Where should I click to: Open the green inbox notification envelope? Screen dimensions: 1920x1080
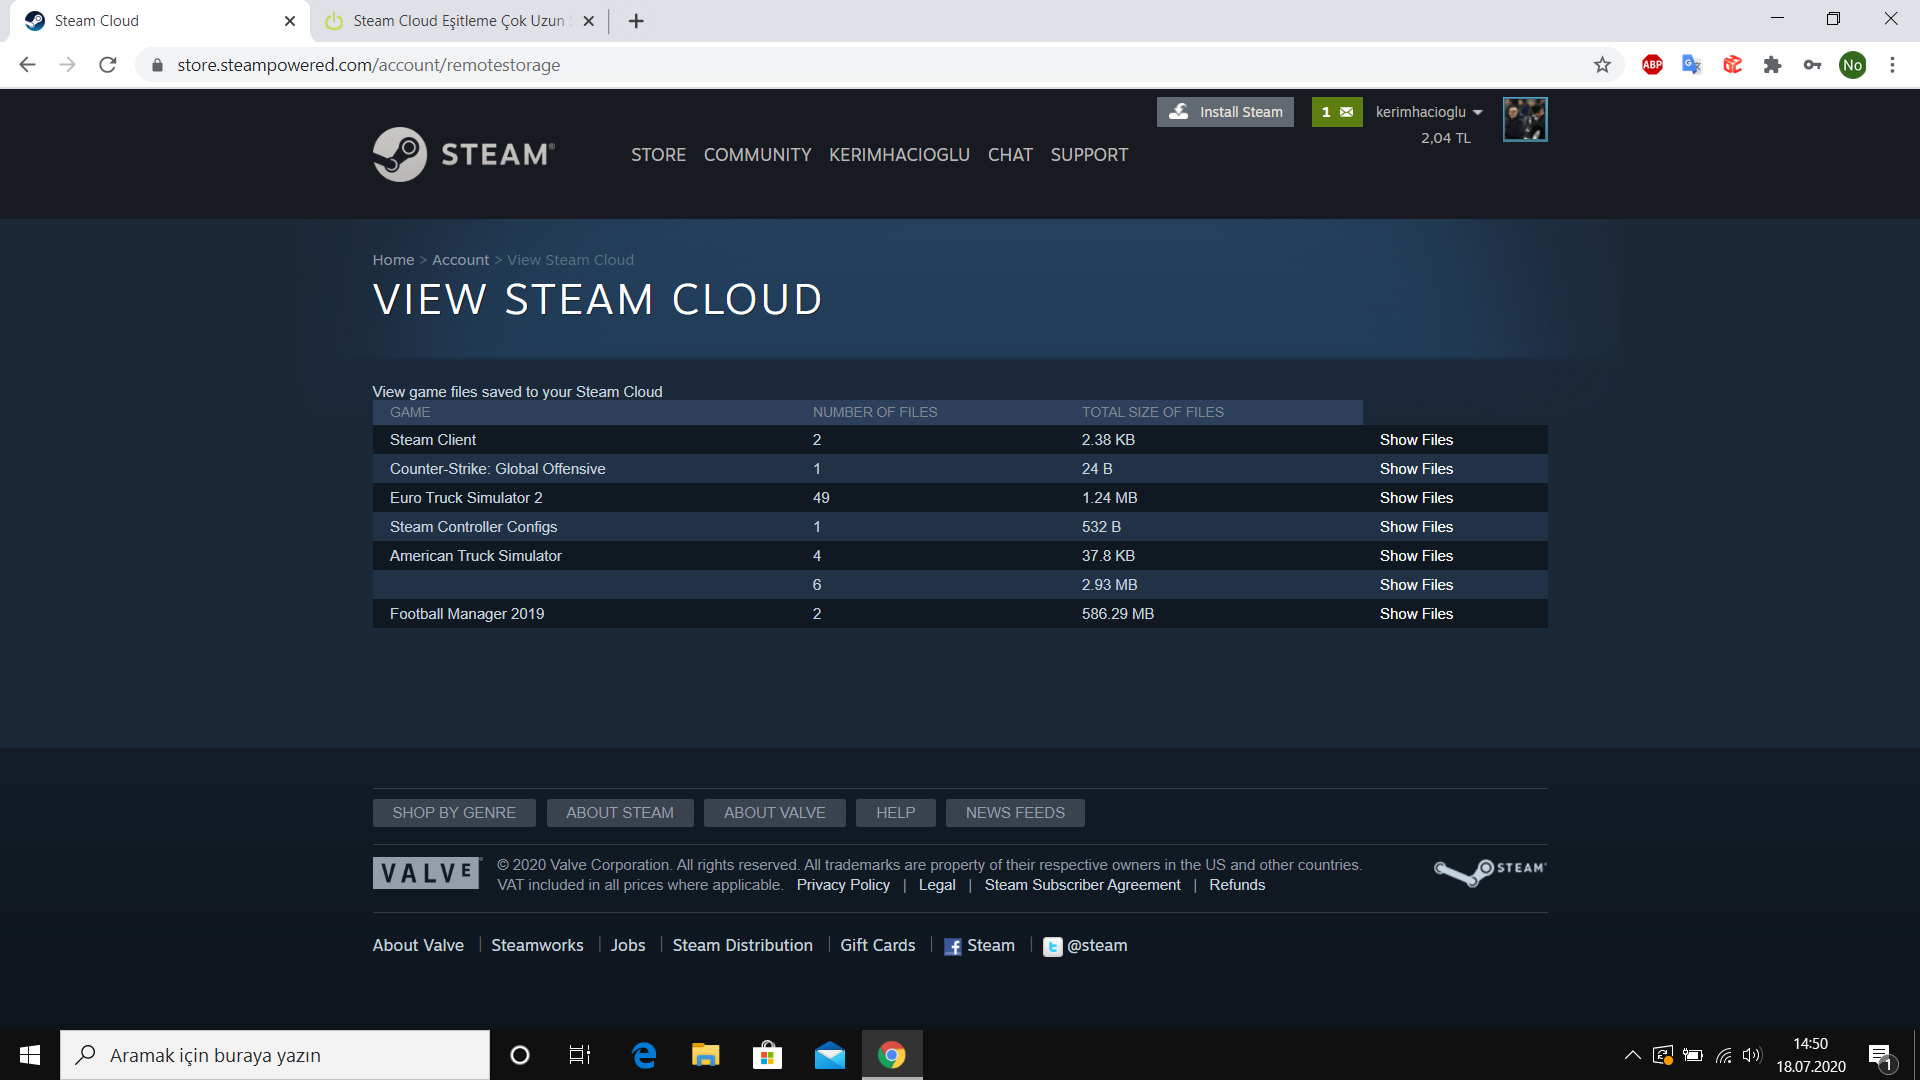point(1337,112)
